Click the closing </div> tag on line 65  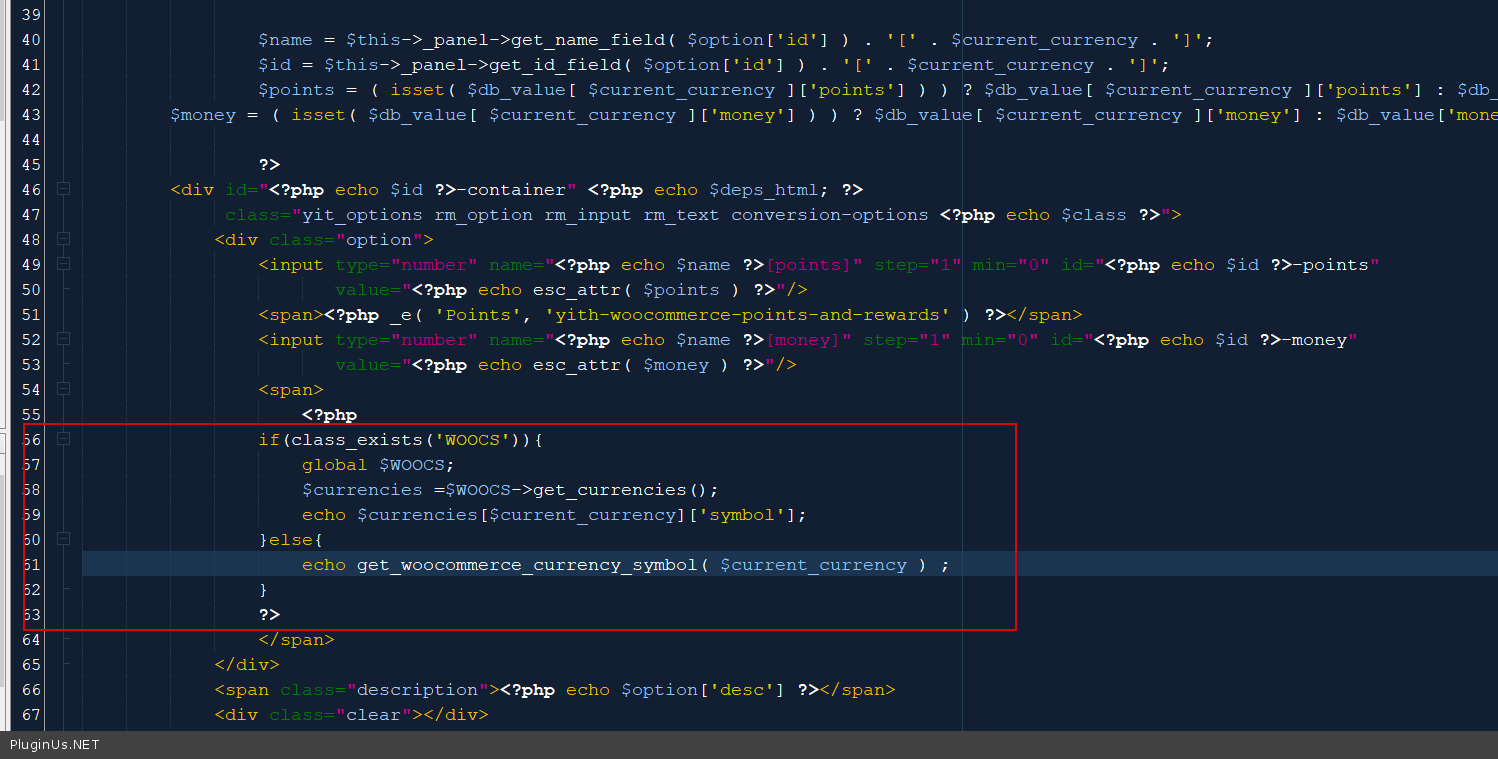247,665
